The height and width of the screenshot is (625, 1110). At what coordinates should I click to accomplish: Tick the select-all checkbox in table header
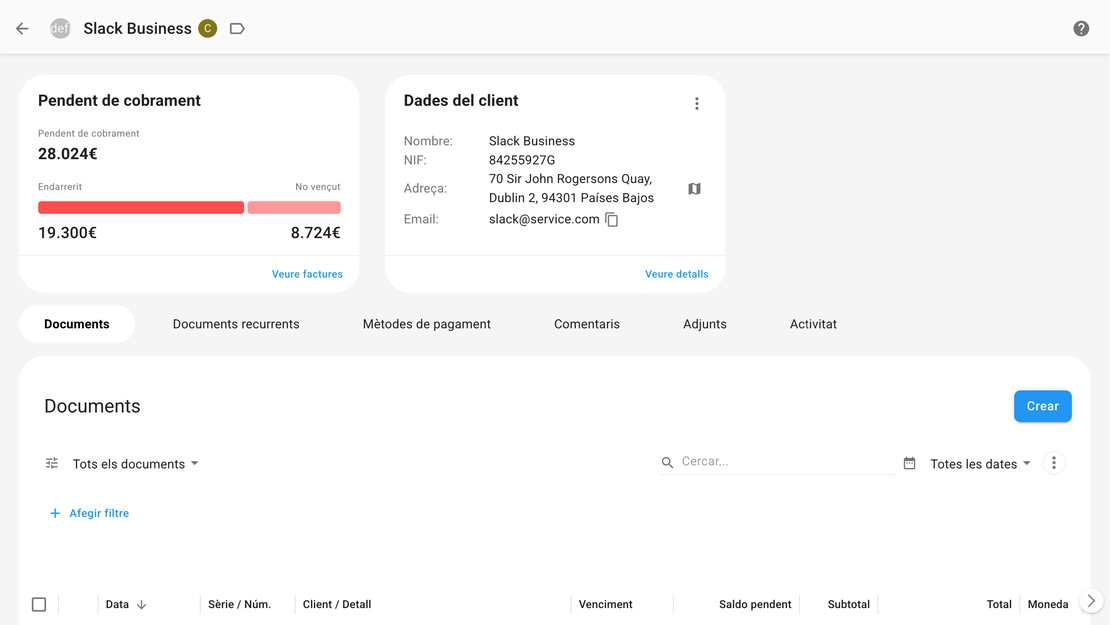39,604
